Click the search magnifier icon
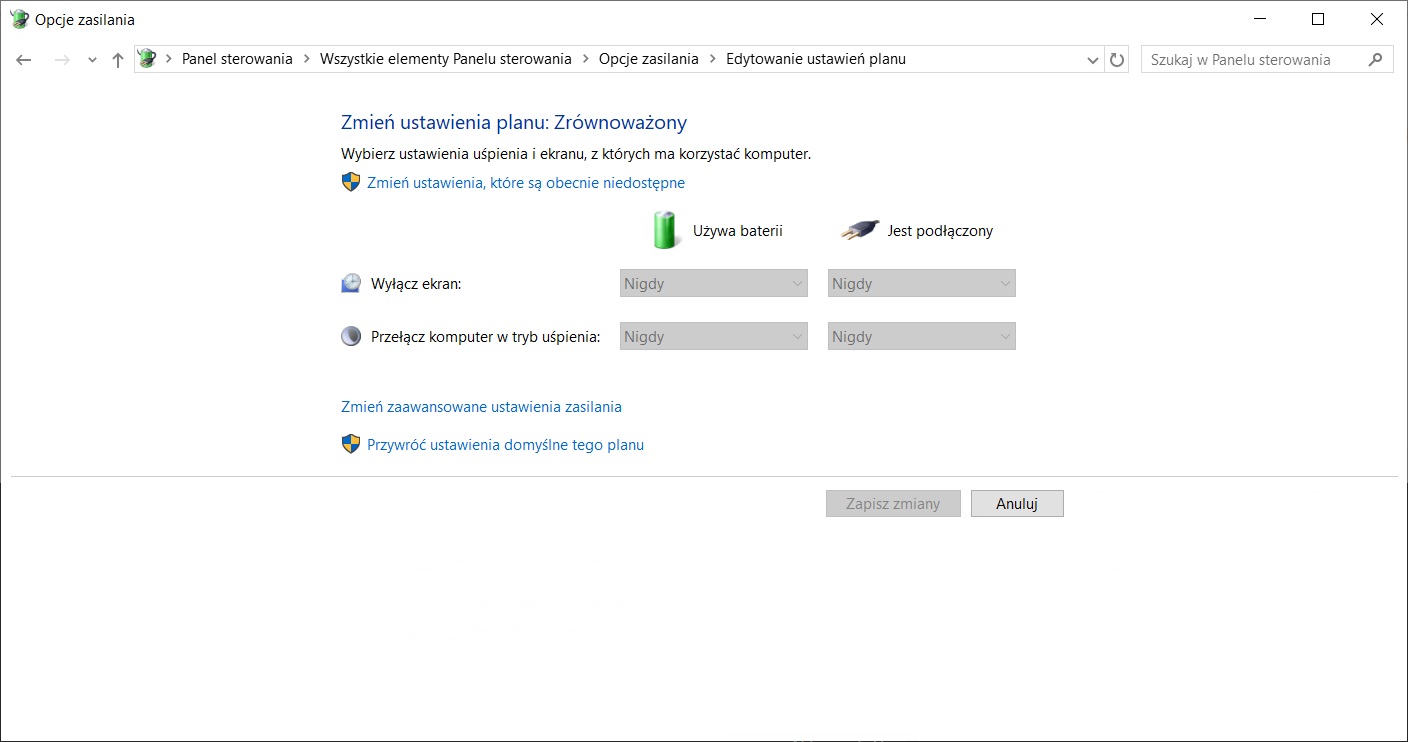Viewport: 1408px width, 742px height. (1376, 59)
